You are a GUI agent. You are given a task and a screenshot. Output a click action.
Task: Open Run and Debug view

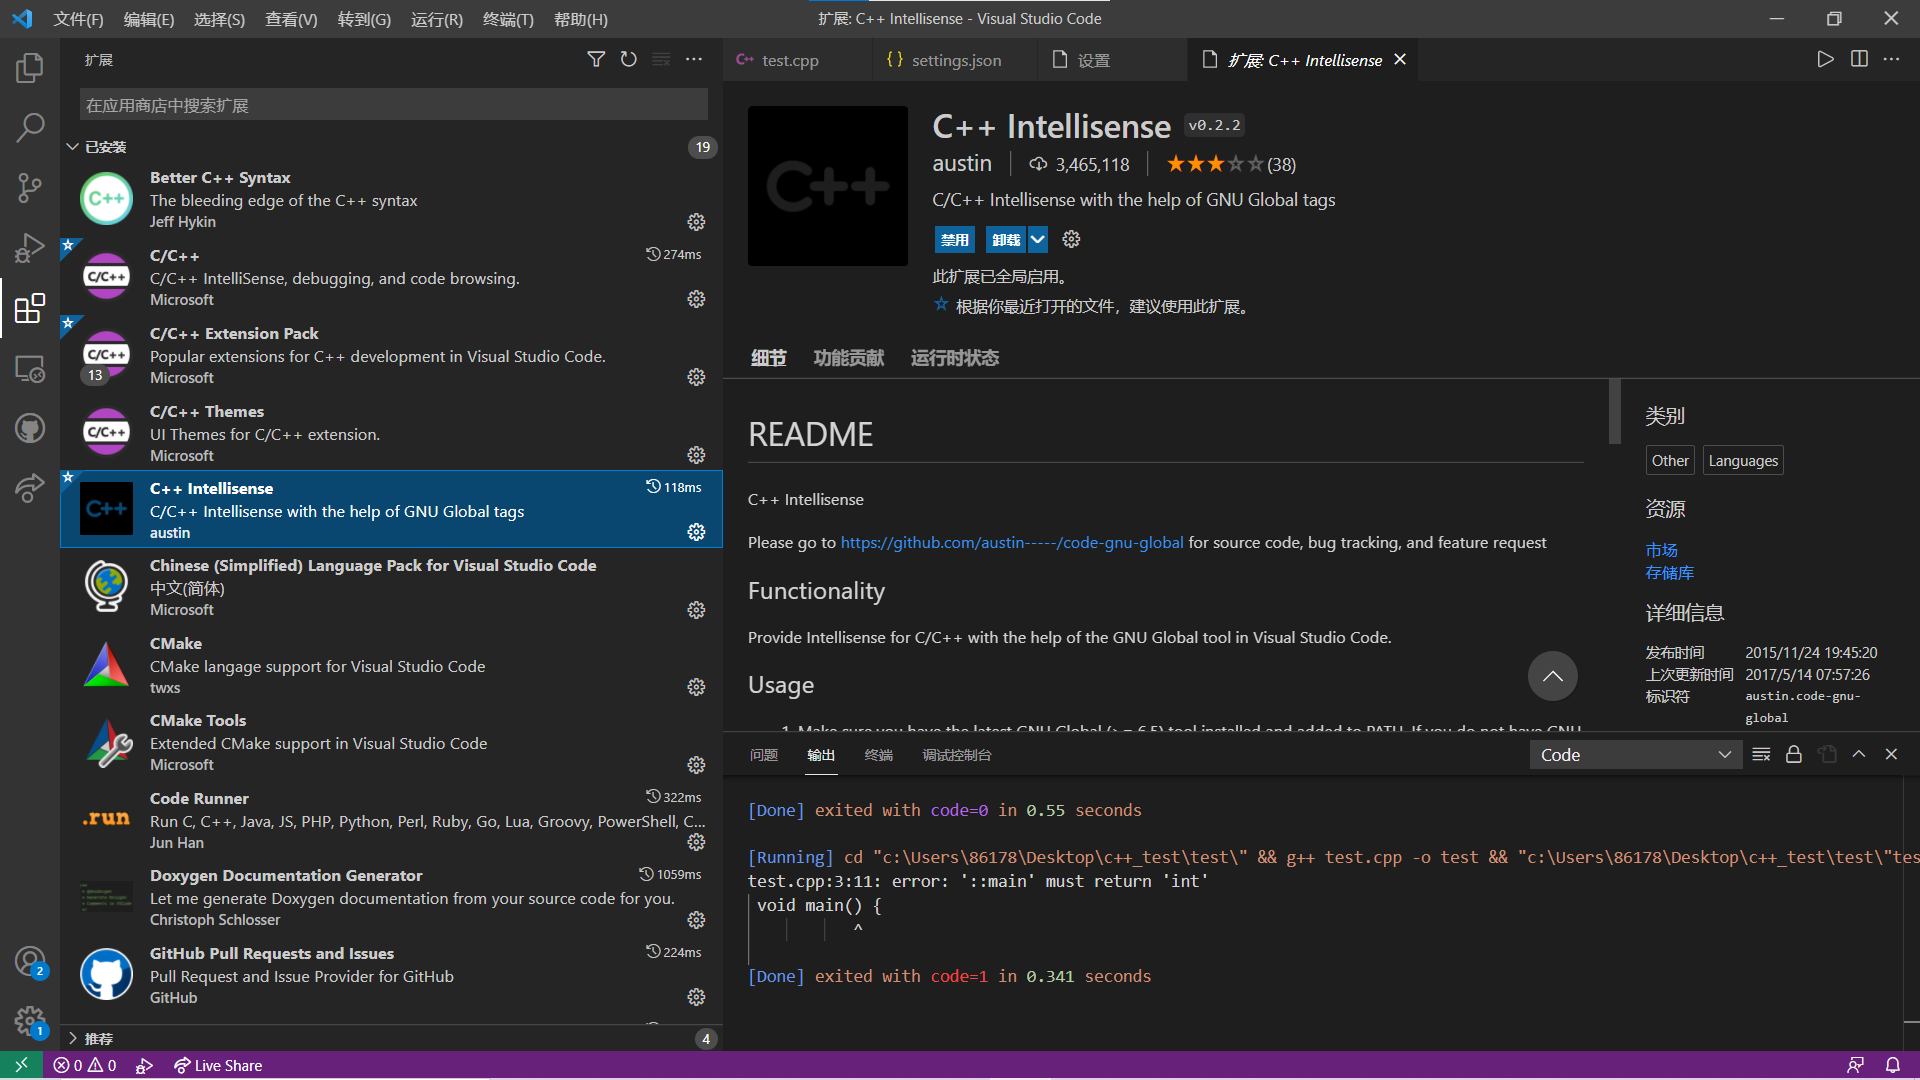click(30, 248)
